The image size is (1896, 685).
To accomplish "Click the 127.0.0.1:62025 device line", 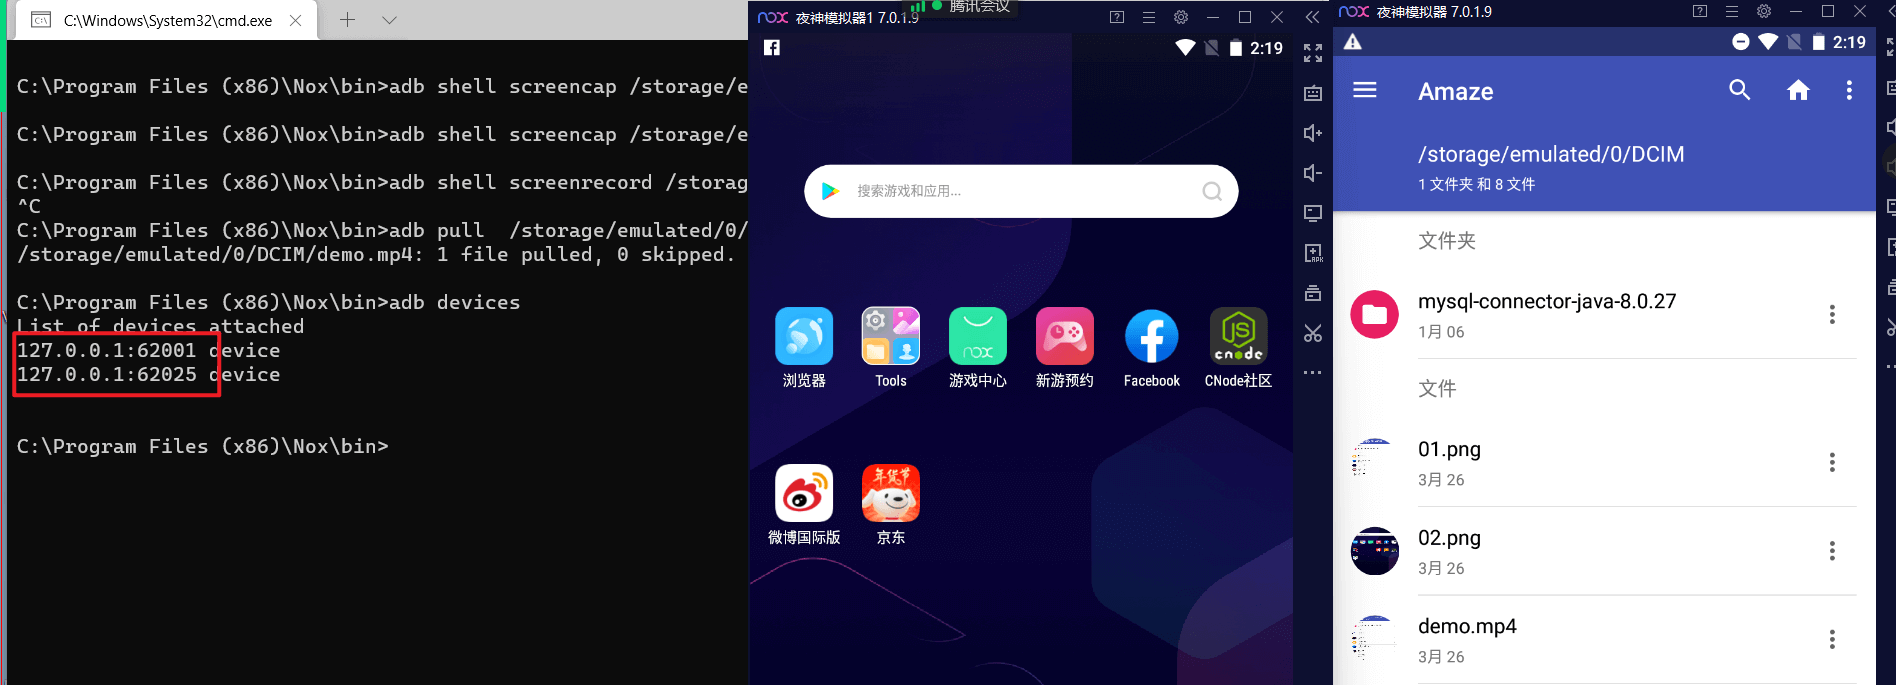I will click(x=149, y=374).
